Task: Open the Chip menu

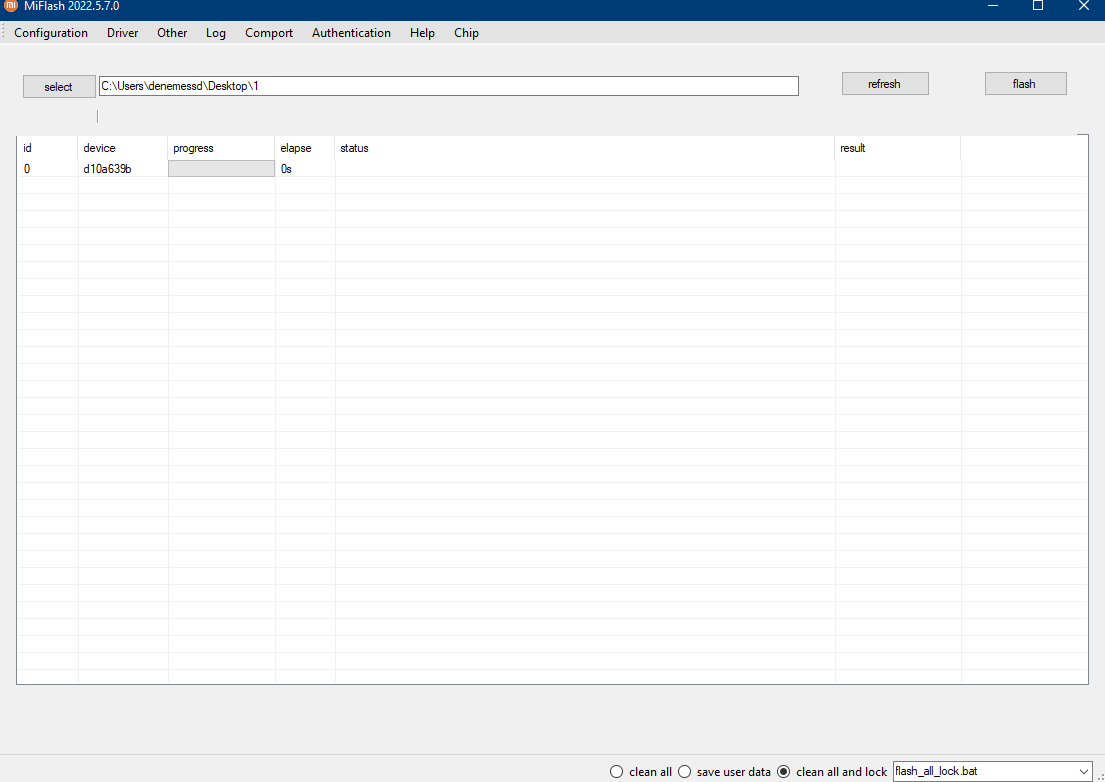Action: (466, 33)
